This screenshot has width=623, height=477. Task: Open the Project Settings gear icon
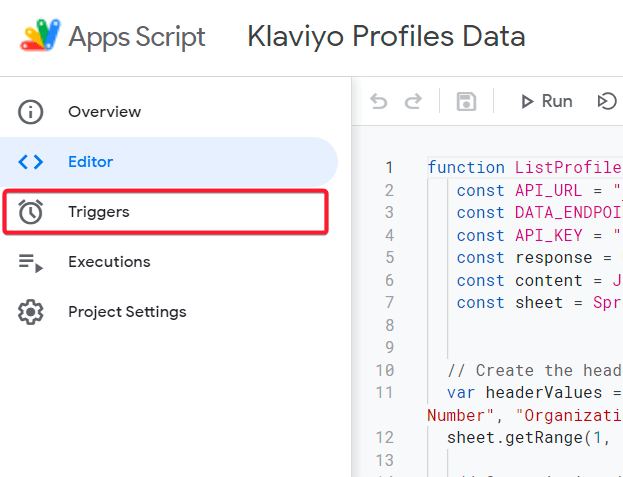point(31,312)
